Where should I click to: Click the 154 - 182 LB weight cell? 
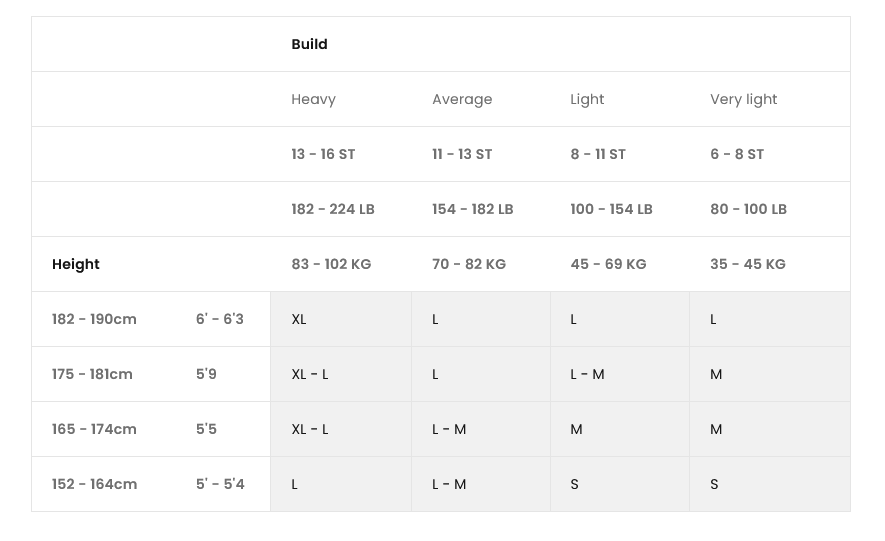click(472, 209)
